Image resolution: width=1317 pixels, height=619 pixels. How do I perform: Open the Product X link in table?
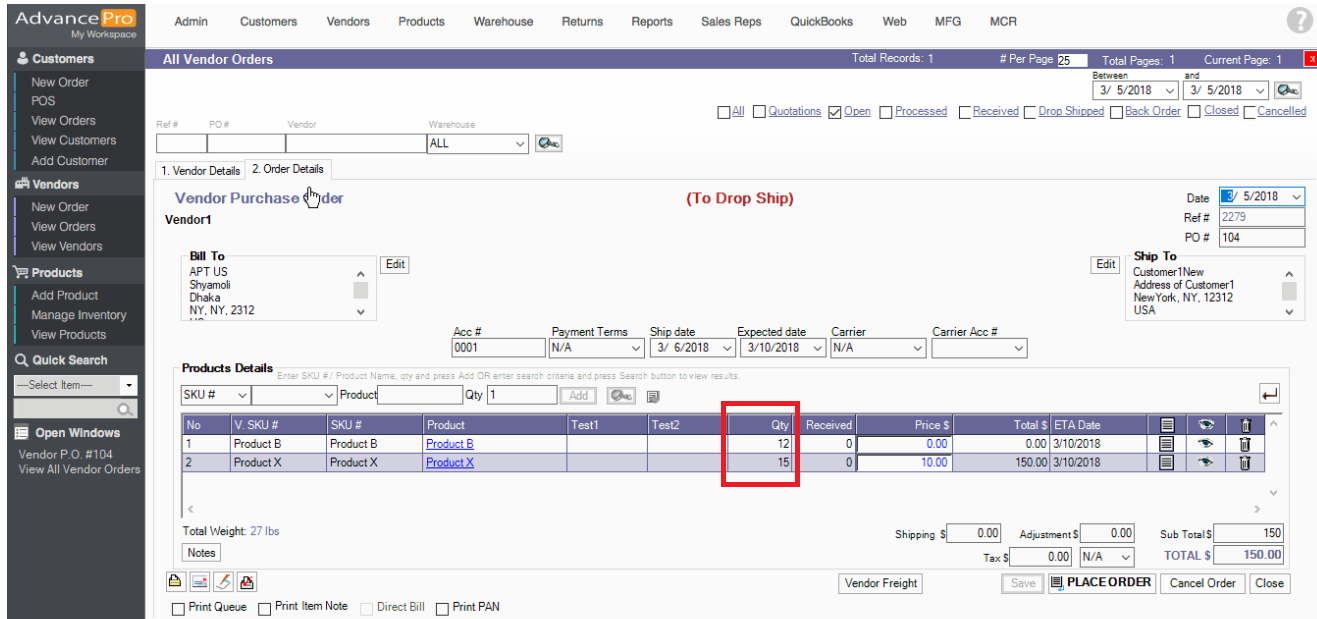click(449, 463)
